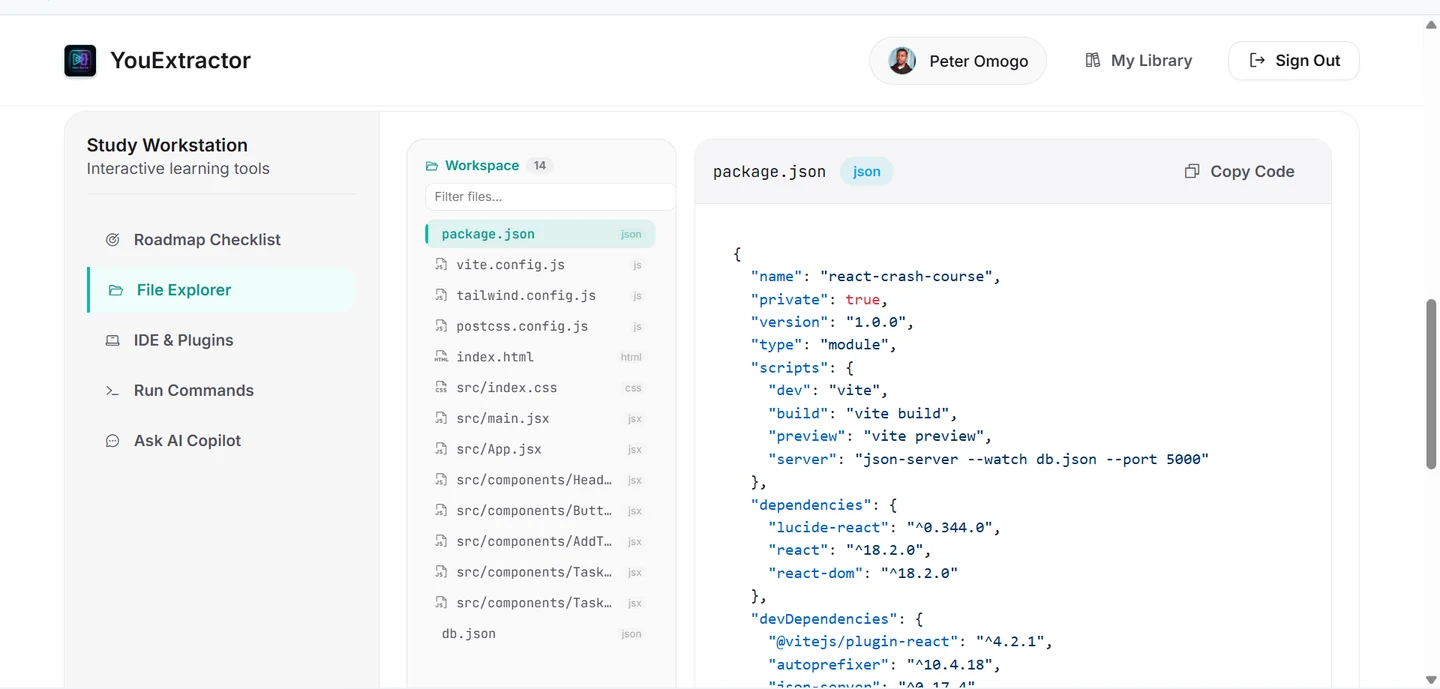Click the Workspace heading label

482,166
